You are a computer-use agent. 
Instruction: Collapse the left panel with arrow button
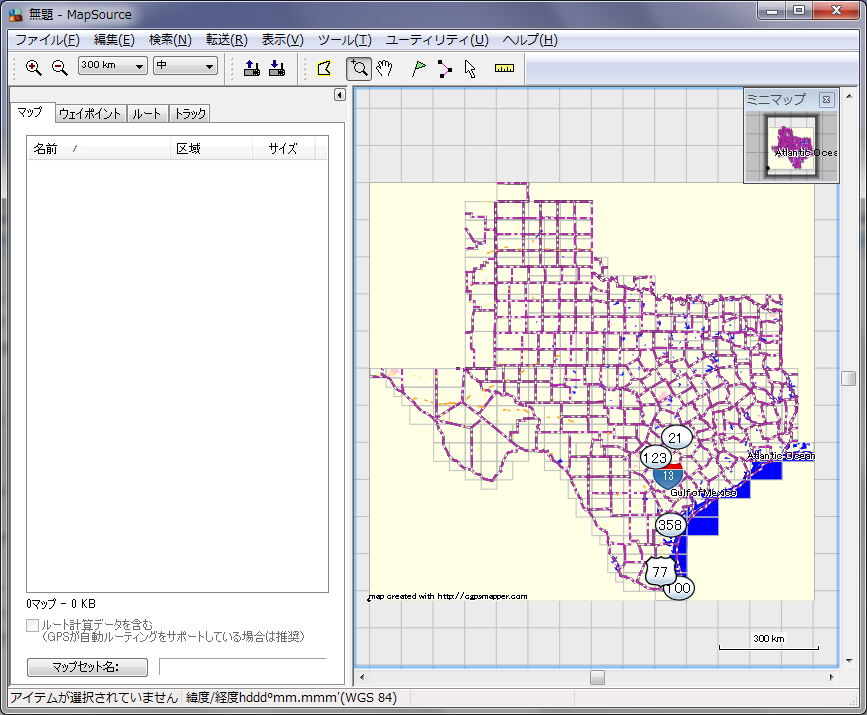tap(340, 95)
